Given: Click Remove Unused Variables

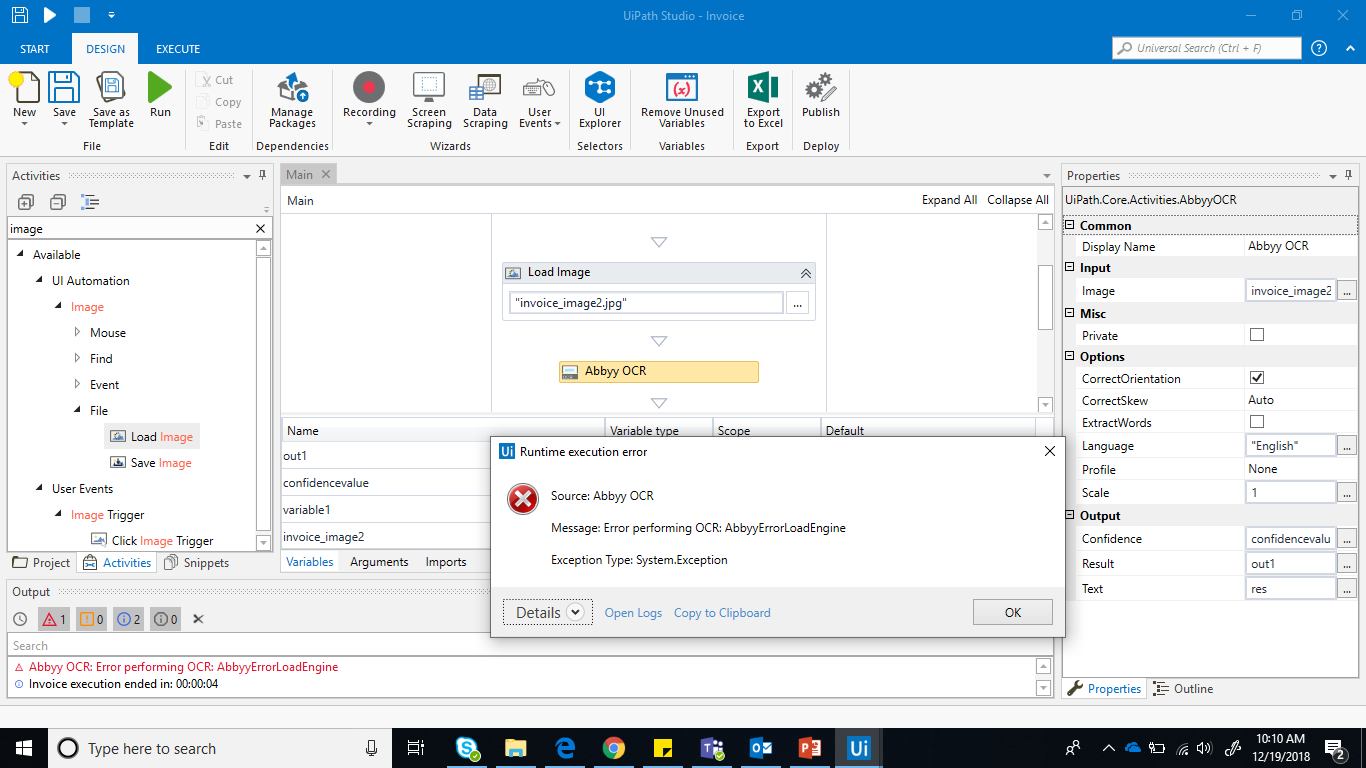Looking at the screenshot, I should [682, 100].
